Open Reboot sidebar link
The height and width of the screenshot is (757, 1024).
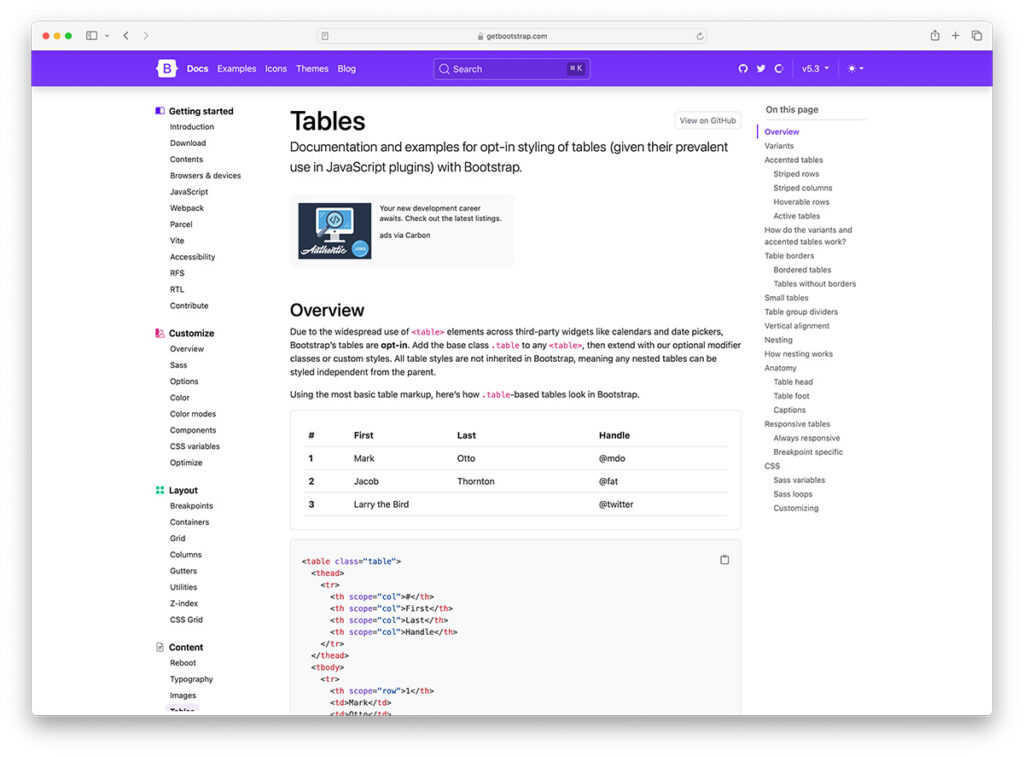click(183, 663)
